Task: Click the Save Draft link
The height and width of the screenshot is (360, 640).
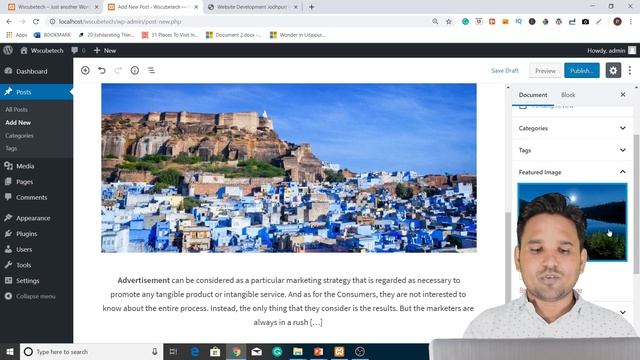Action: coord(504,70)
